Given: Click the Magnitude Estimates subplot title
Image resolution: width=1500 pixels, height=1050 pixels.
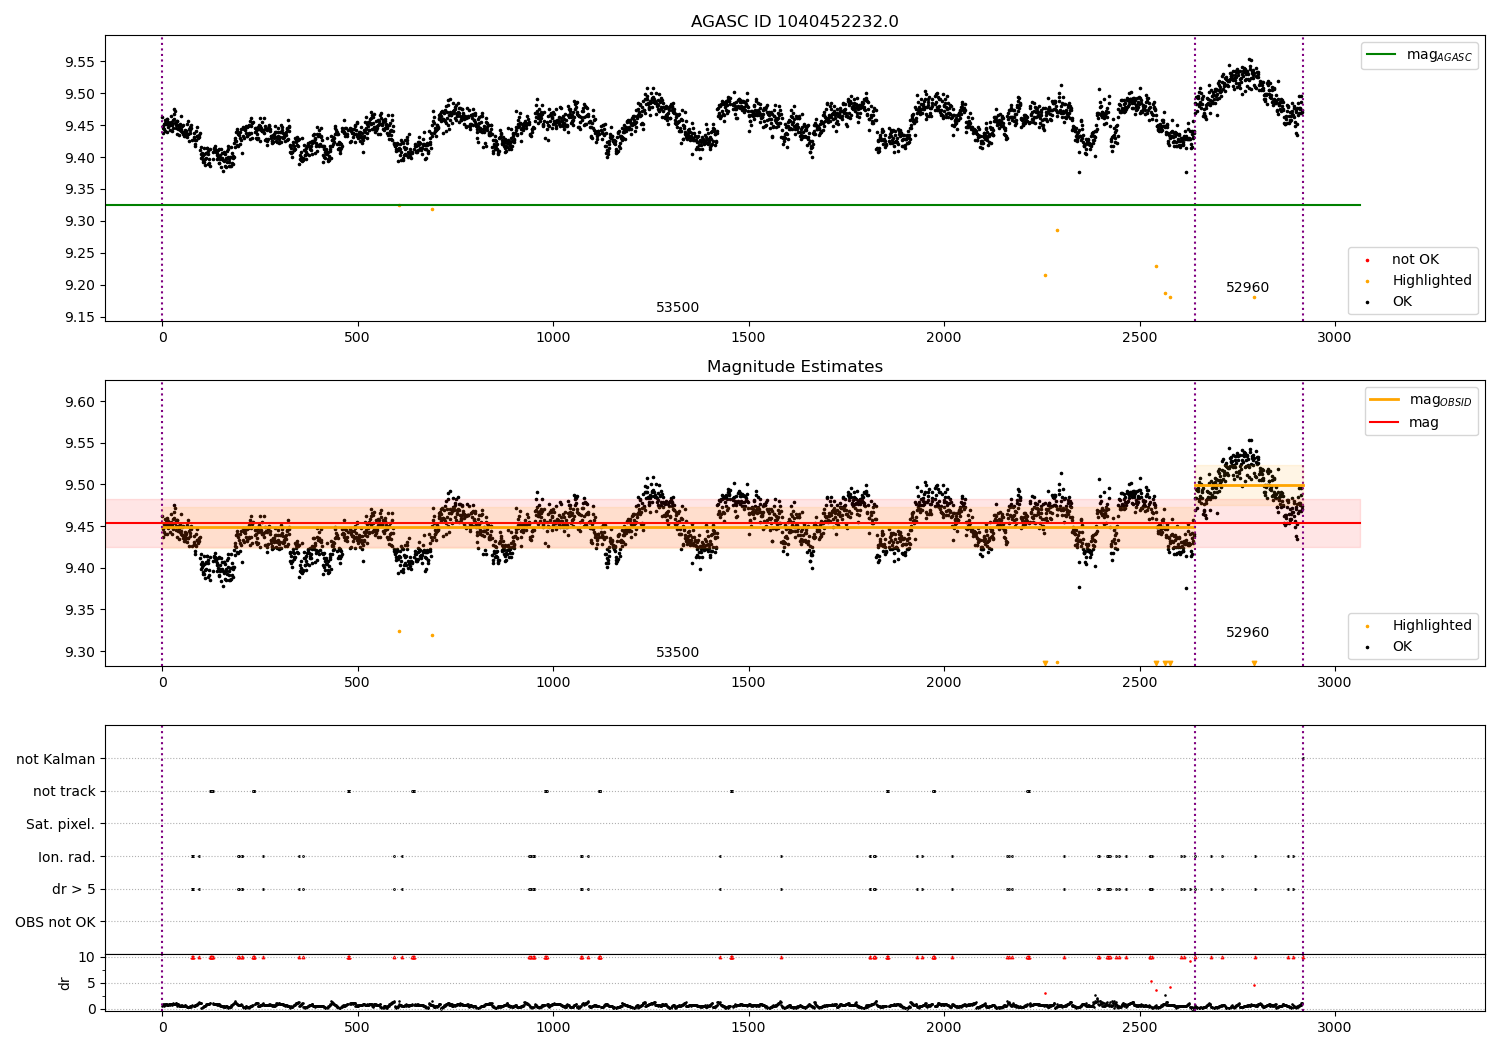Looking at the screenshot, I should point(794,367).
